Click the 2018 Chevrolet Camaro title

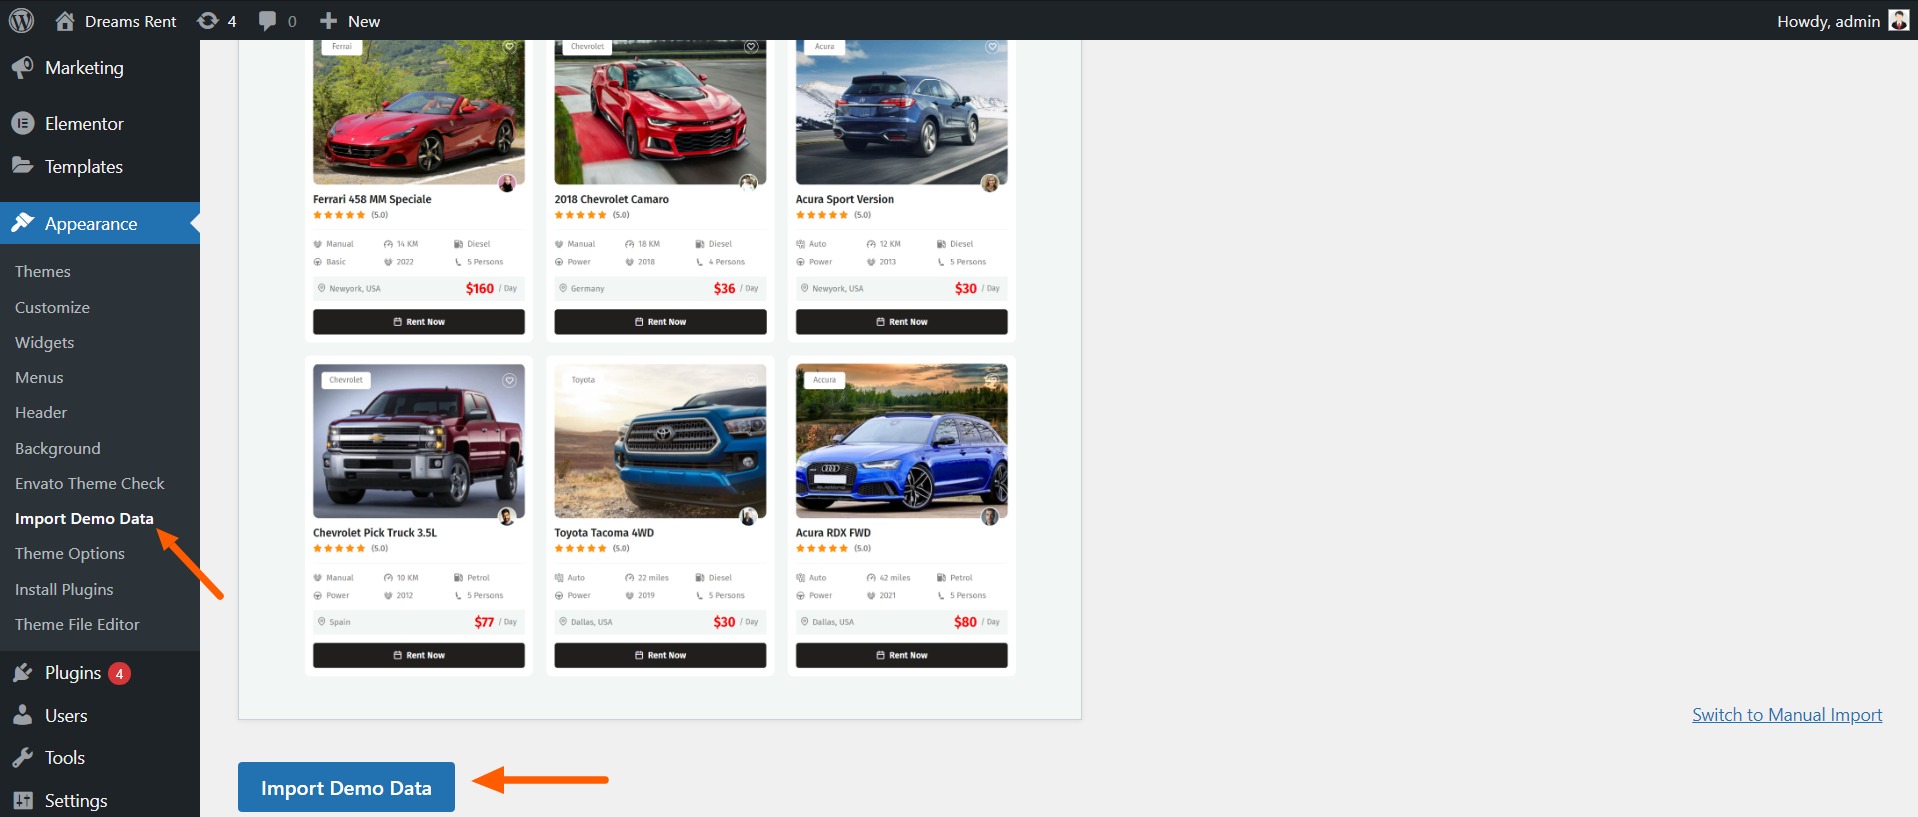tap(612, 199)
